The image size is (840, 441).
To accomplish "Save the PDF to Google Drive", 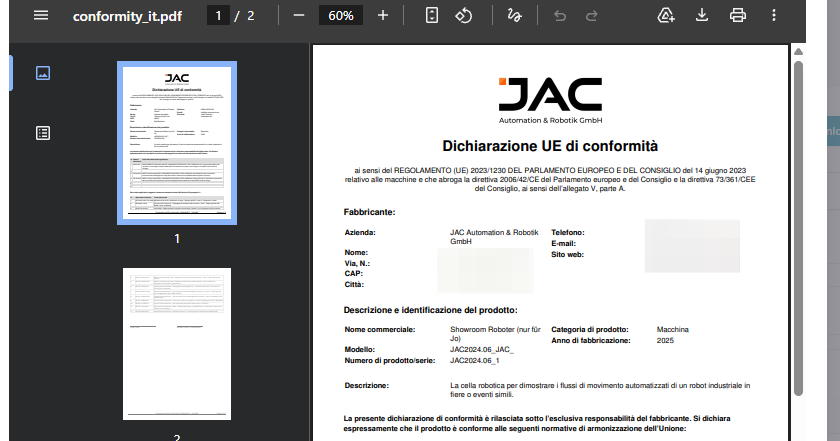I will [666, 16].
